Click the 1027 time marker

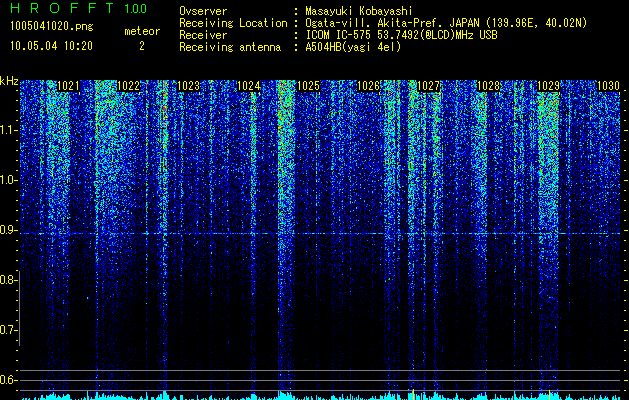428,86
